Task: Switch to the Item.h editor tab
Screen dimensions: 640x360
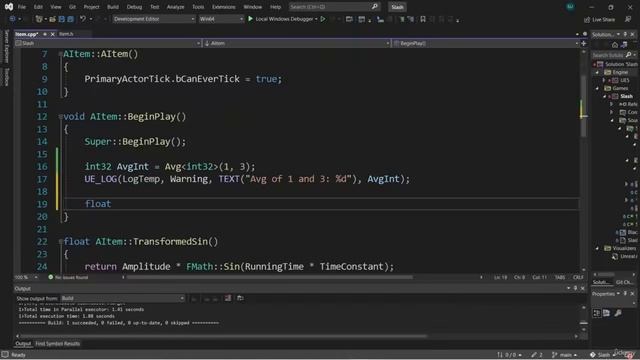Action: 66,34
